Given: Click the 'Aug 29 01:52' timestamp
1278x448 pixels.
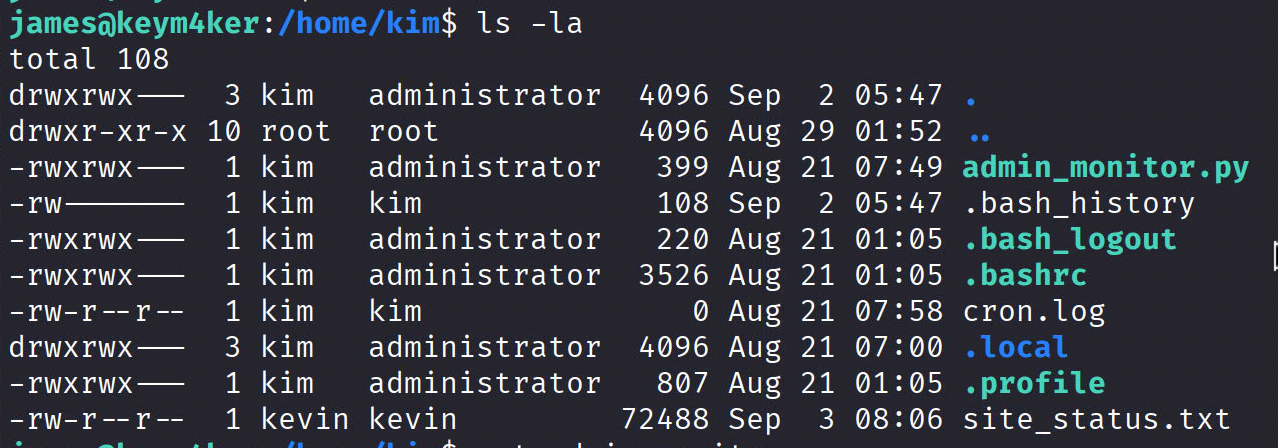Looking at the screenshot, I should tap(835, 131).
